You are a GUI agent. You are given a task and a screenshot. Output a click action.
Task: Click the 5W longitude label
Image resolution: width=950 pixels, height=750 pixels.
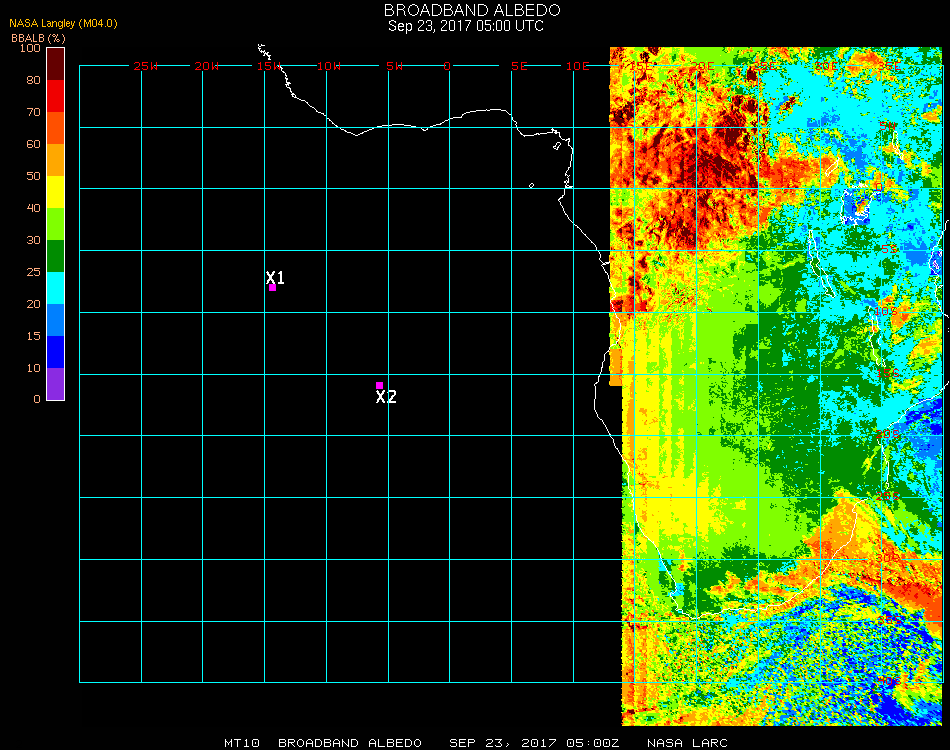pos(394,66)
